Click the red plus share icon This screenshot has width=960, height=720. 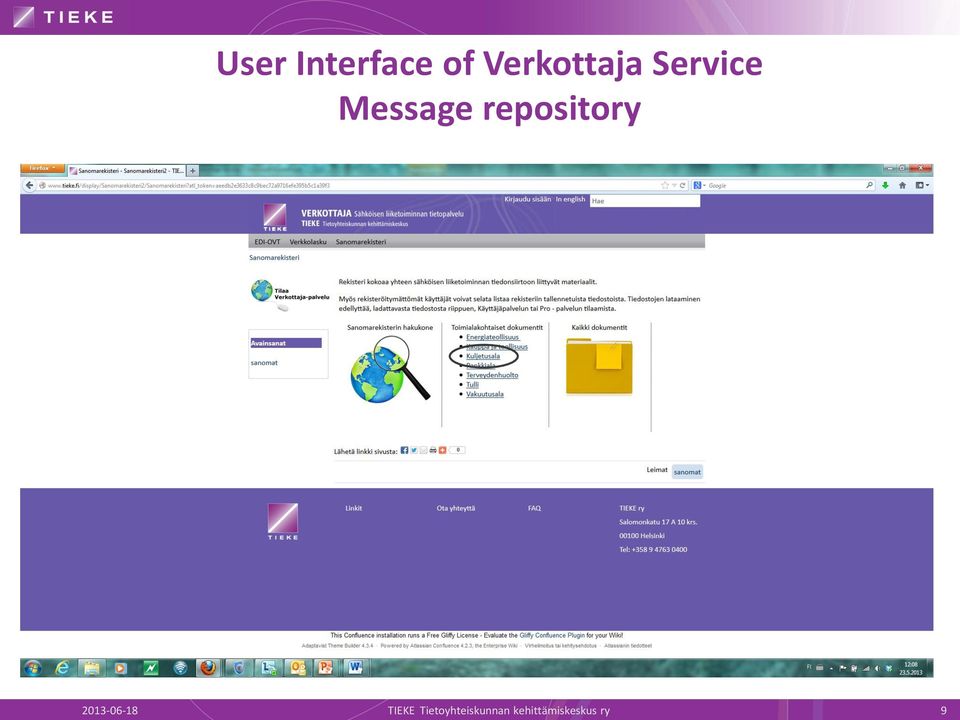(x=442, y=450)
